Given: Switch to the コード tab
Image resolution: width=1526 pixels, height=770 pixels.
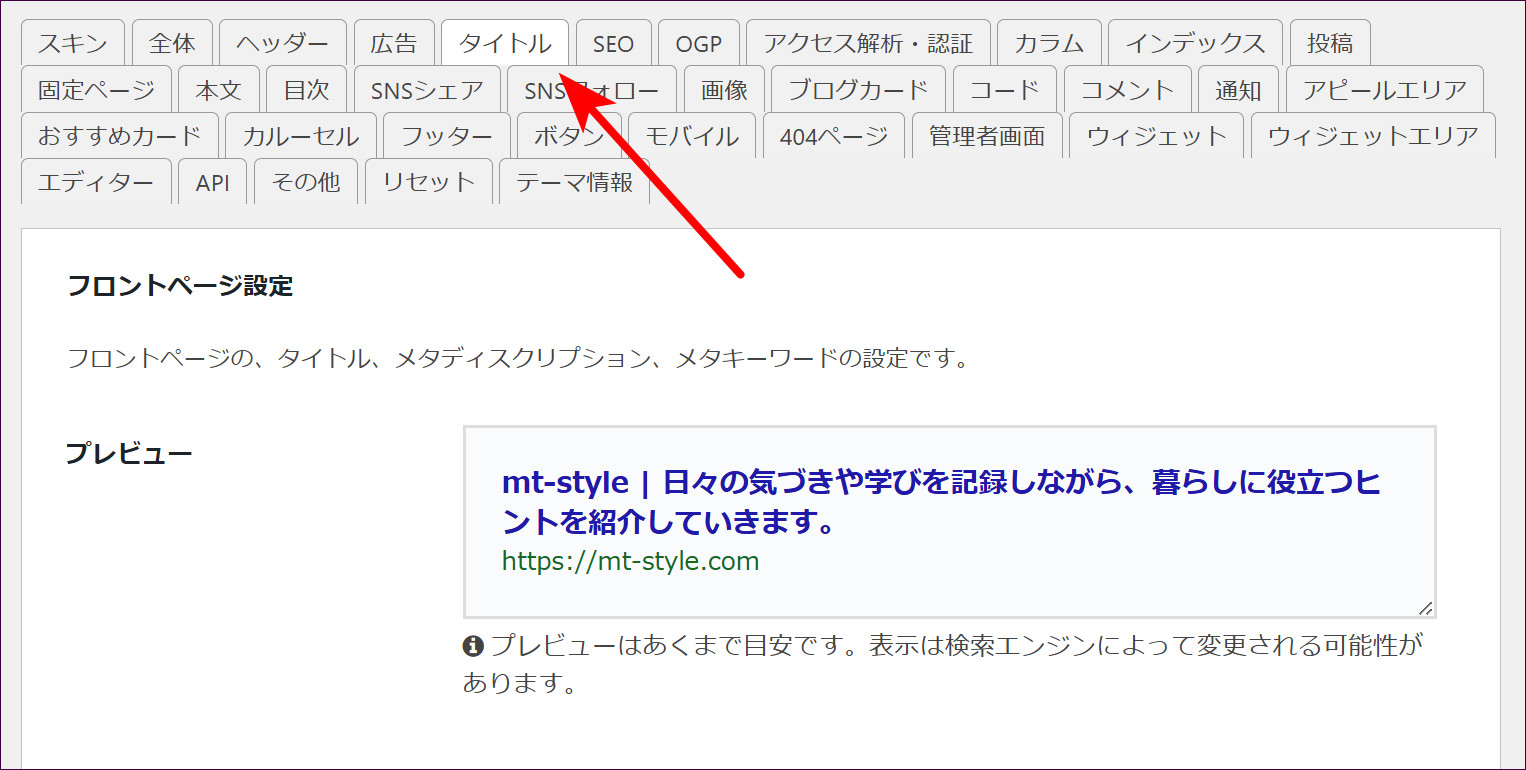Looking at the screenshot, I should click(1005, 90).
